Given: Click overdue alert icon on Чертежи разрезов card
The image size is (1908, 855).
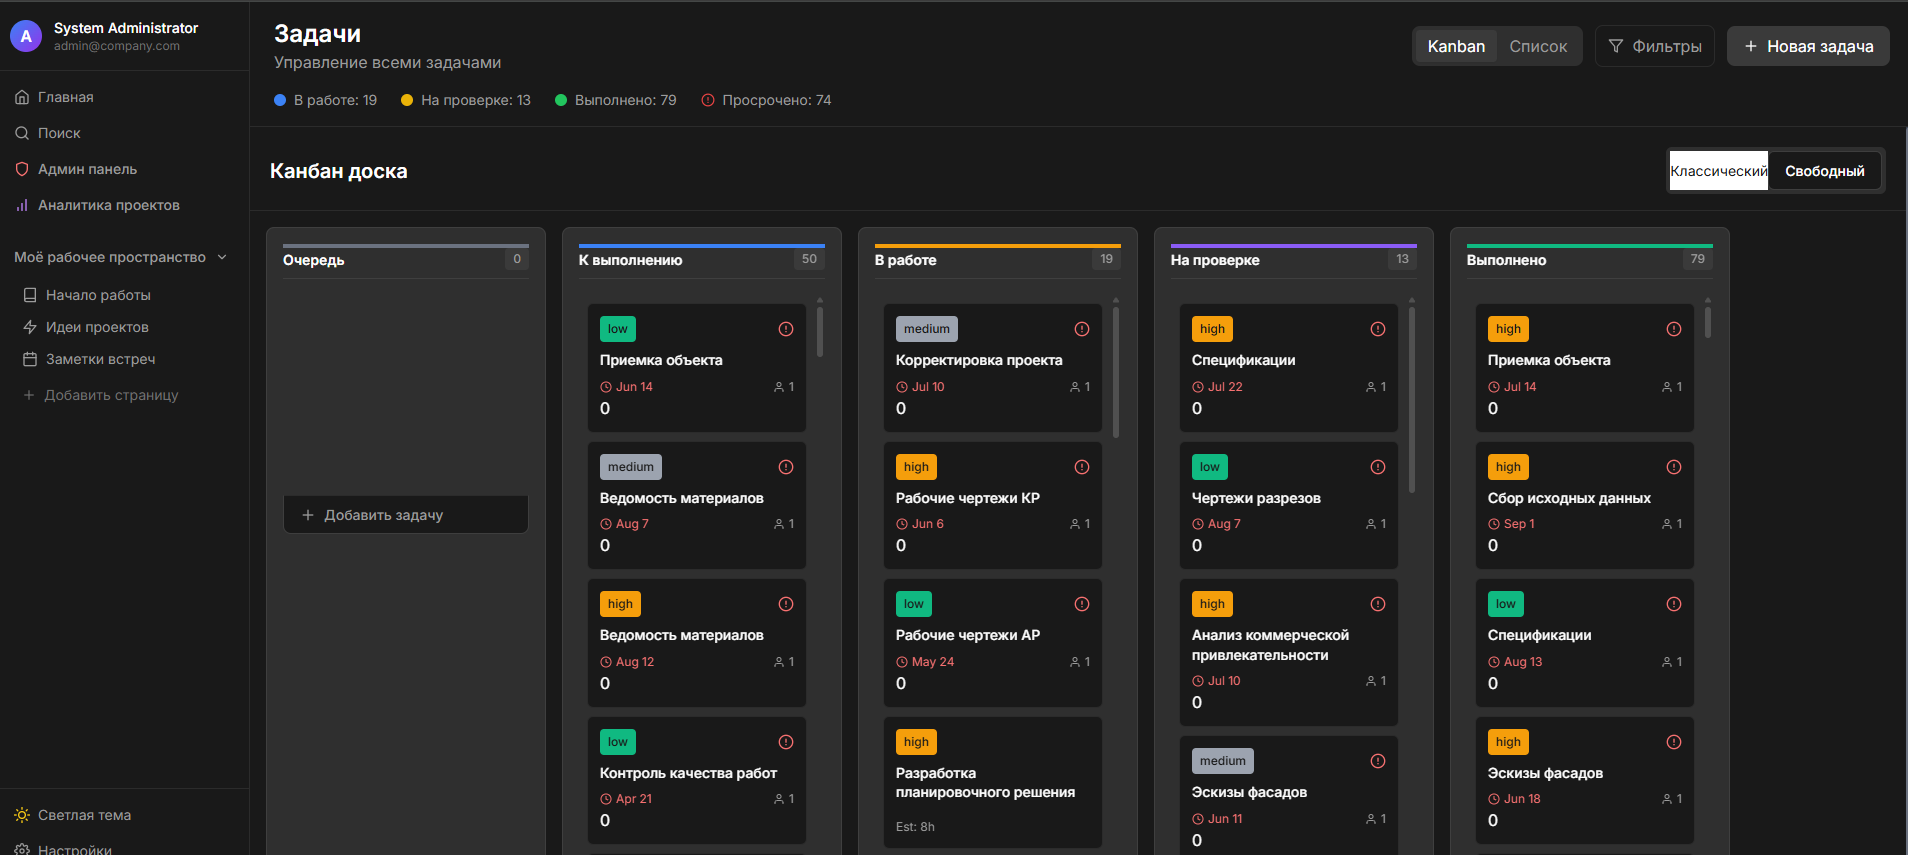Looking at the screenshot, I should coord(1378,467).
